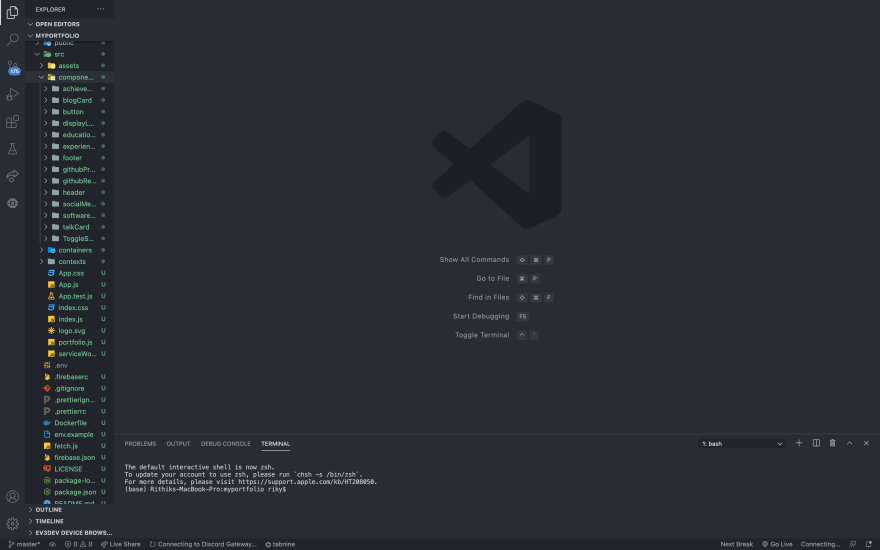Viewport: 880px width, 550px height.
Task: Open .firebaserc file
Action: [70, 377]
